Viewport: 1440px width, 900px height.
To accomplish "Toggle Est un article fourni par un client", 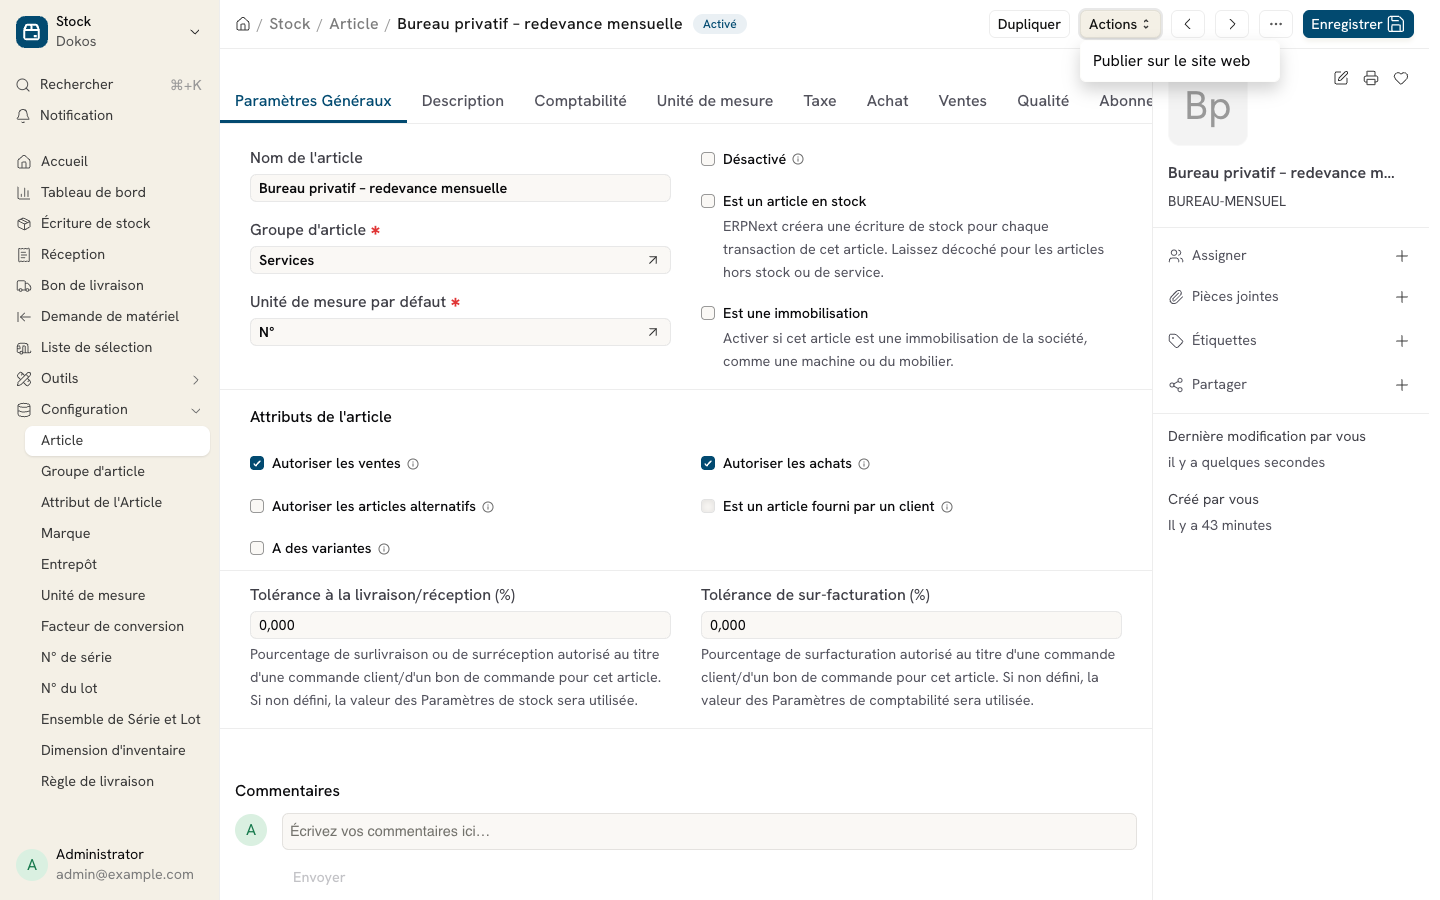I will [x=708, y=506].
